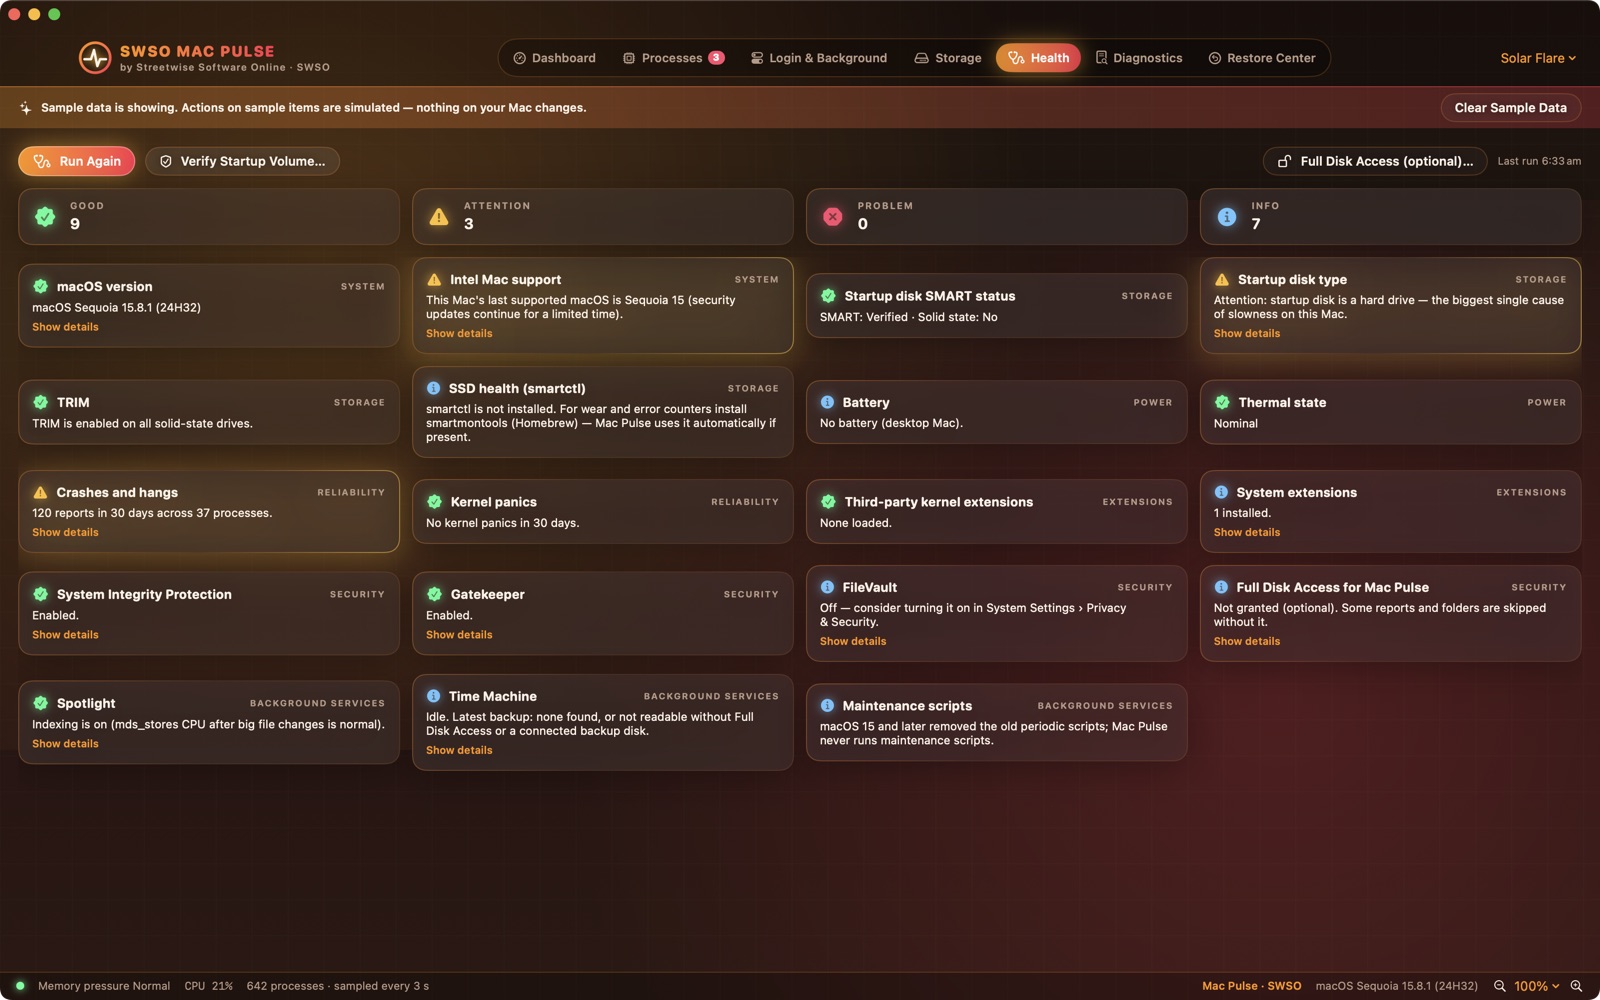The image size is (1600, 1000).
Task: Open the Solar Flare theme dropdown
Action: click(x=1538, y=58)
